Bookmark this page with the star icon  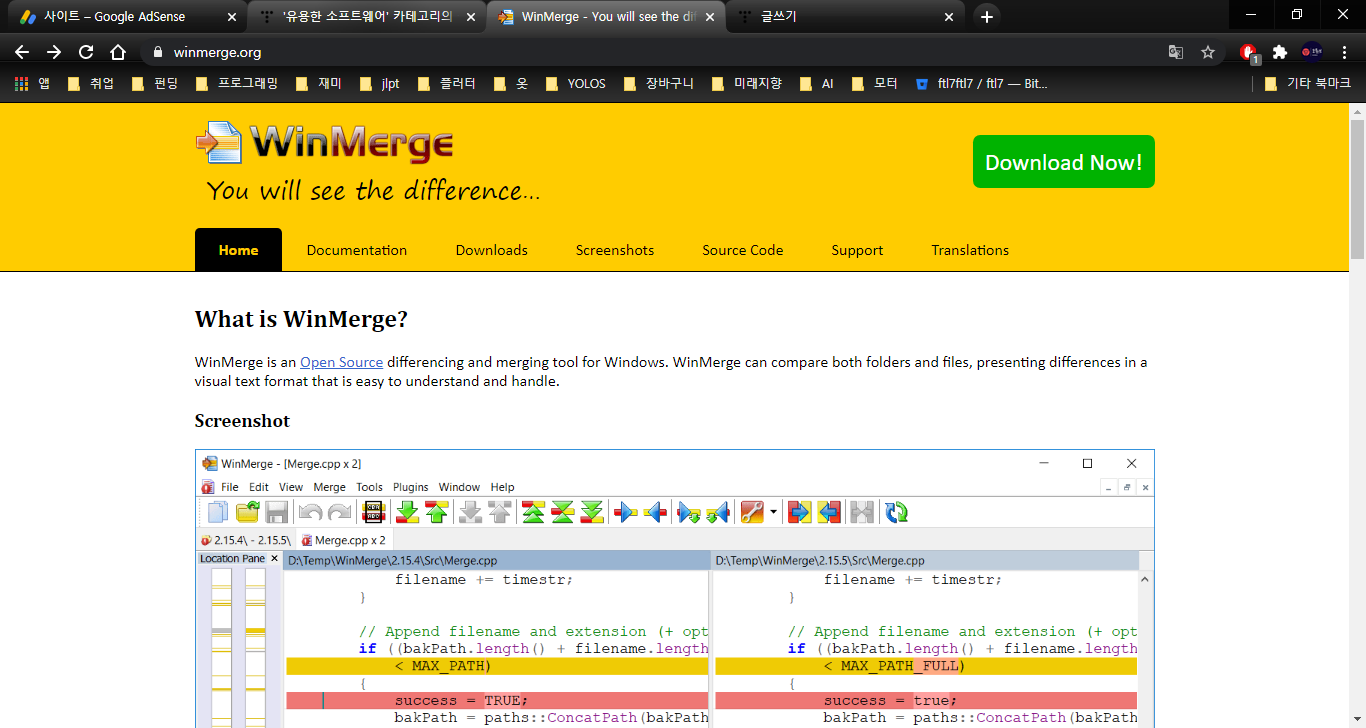(x=1208, y=52)
